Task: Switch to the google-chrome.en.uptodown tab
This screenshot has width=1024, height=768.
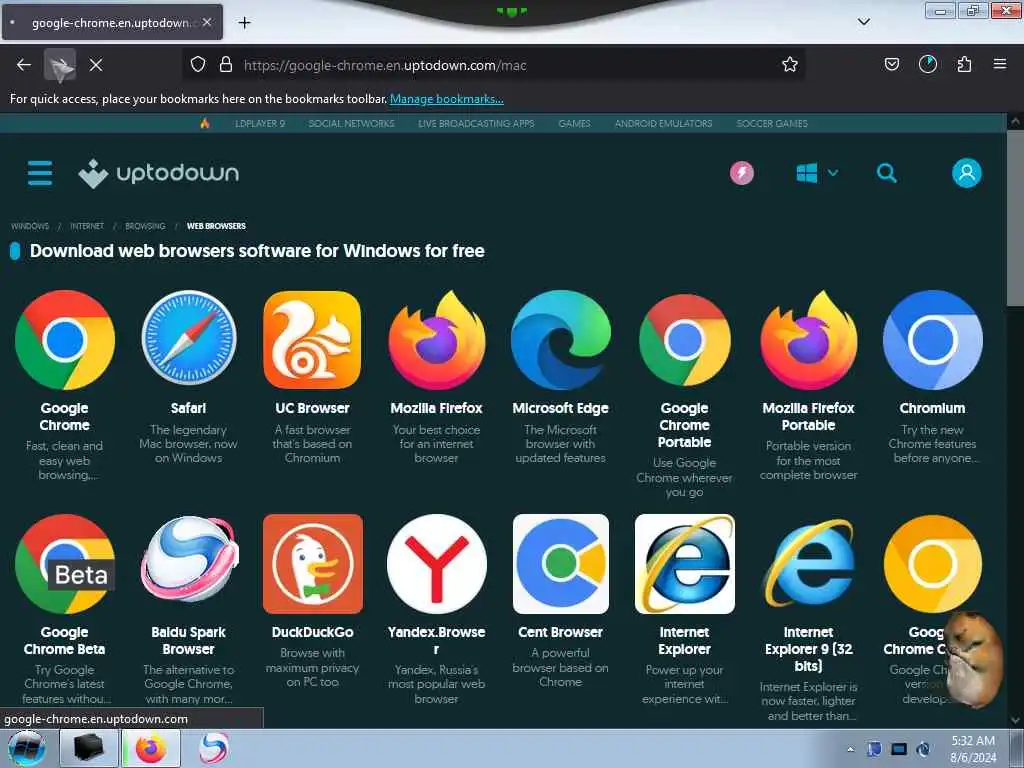Action: [x=112, y=22]
